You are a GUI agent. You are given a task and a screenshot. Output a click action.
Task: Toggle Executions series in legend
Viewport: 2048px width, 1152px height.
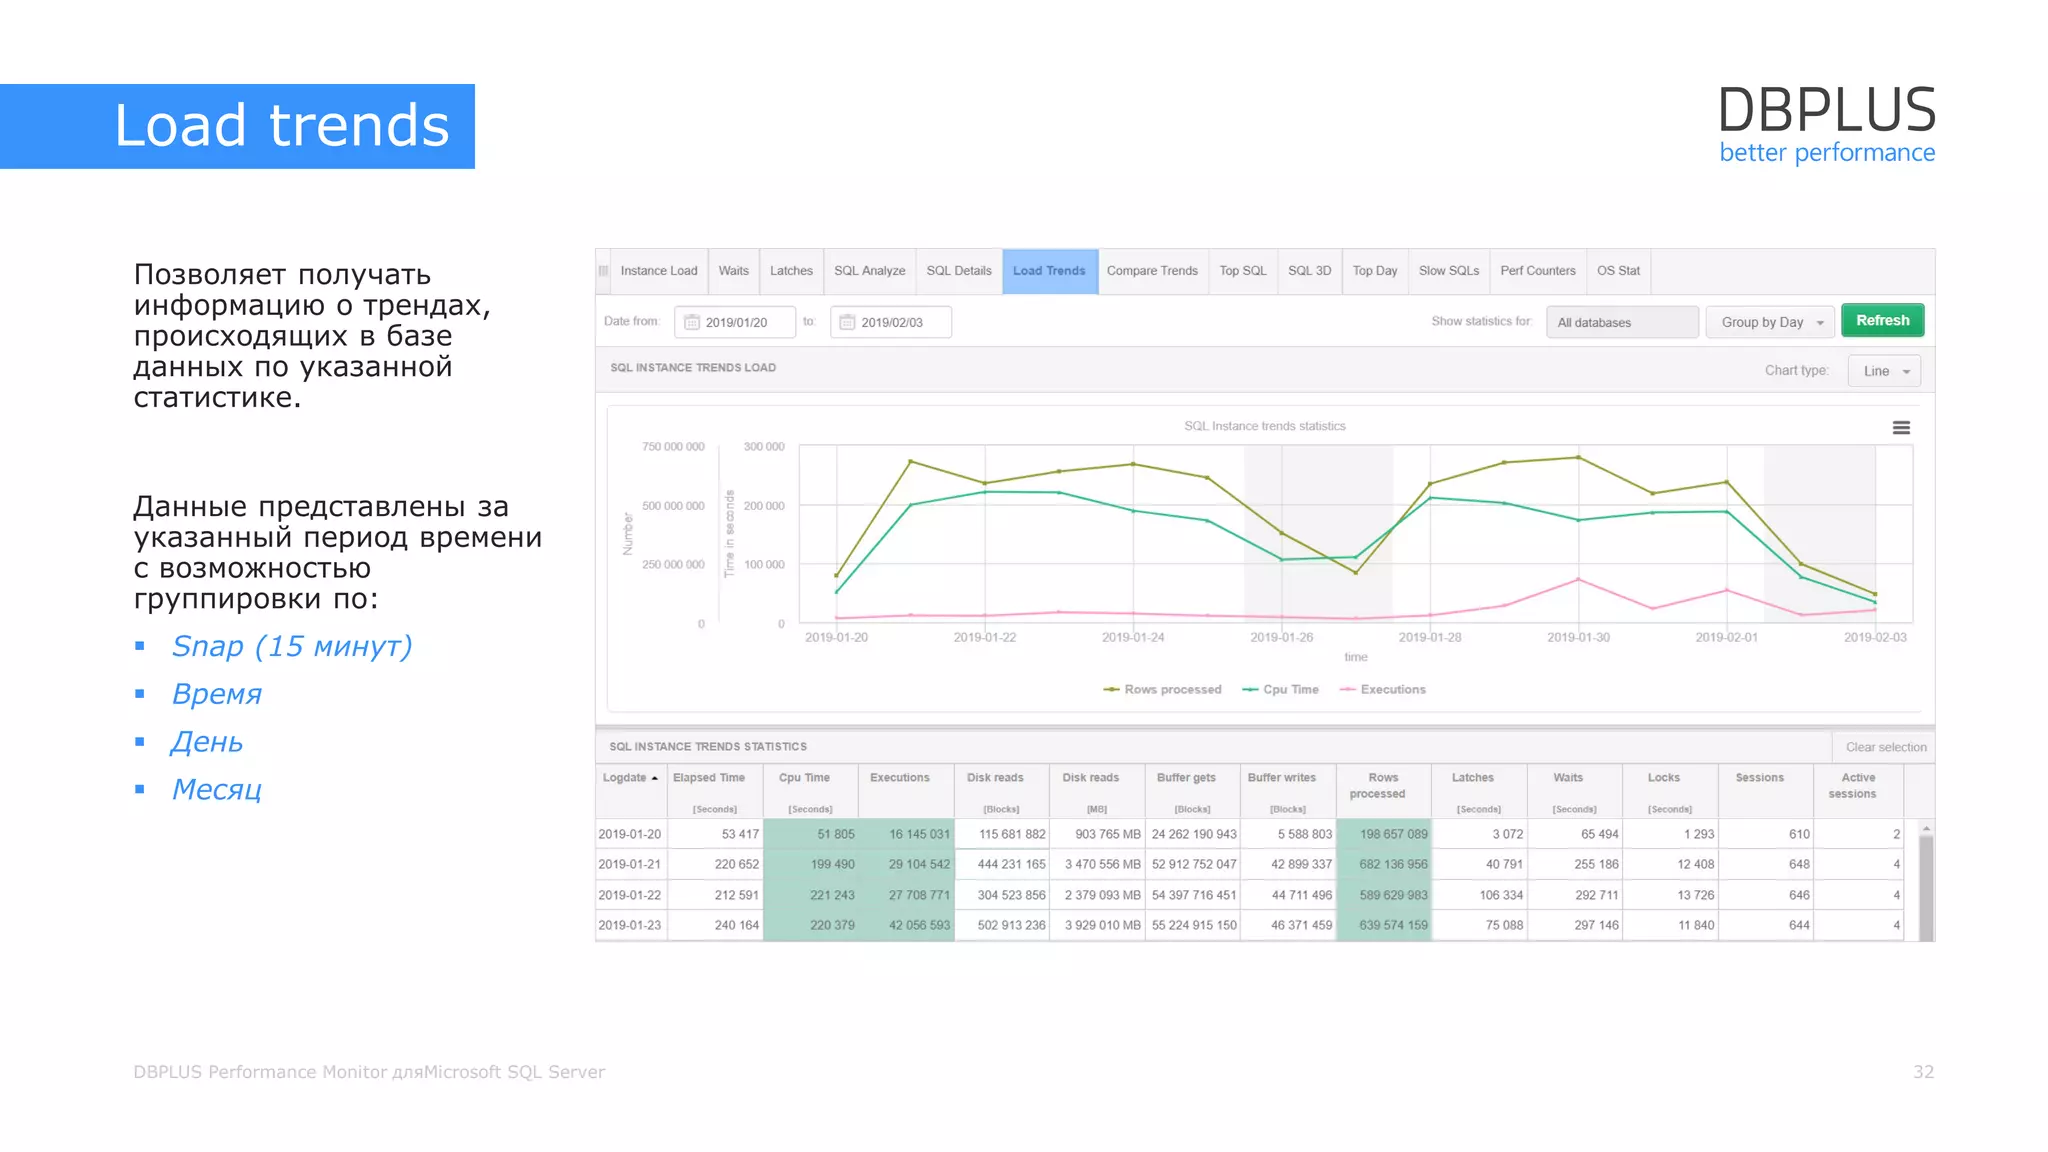click(1383, 690)
